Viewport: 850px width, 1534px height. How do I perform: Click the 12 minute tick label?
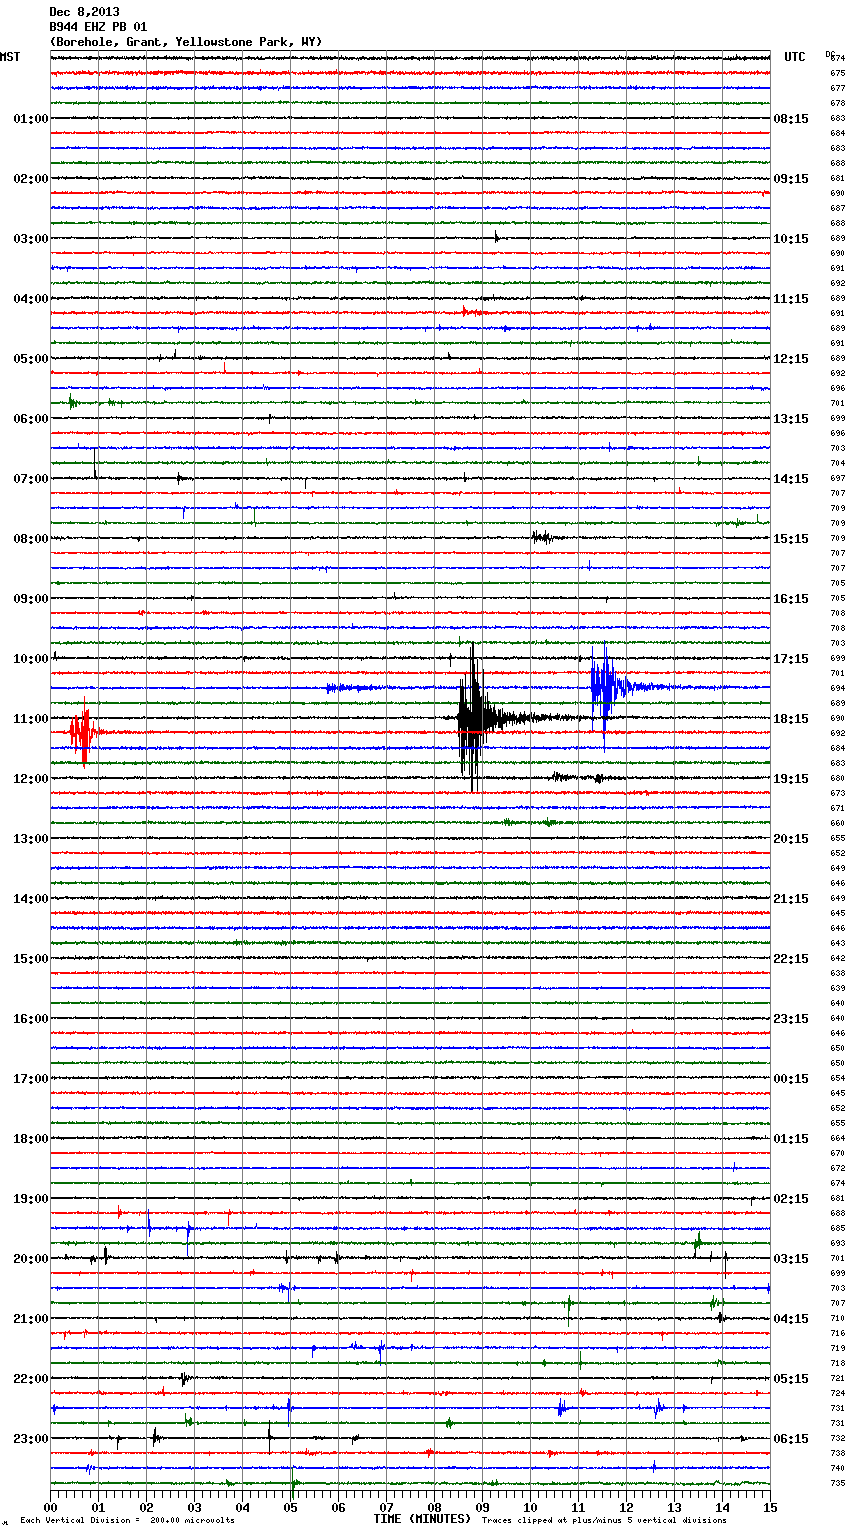pyautogui.click(x=626, y=1507)
